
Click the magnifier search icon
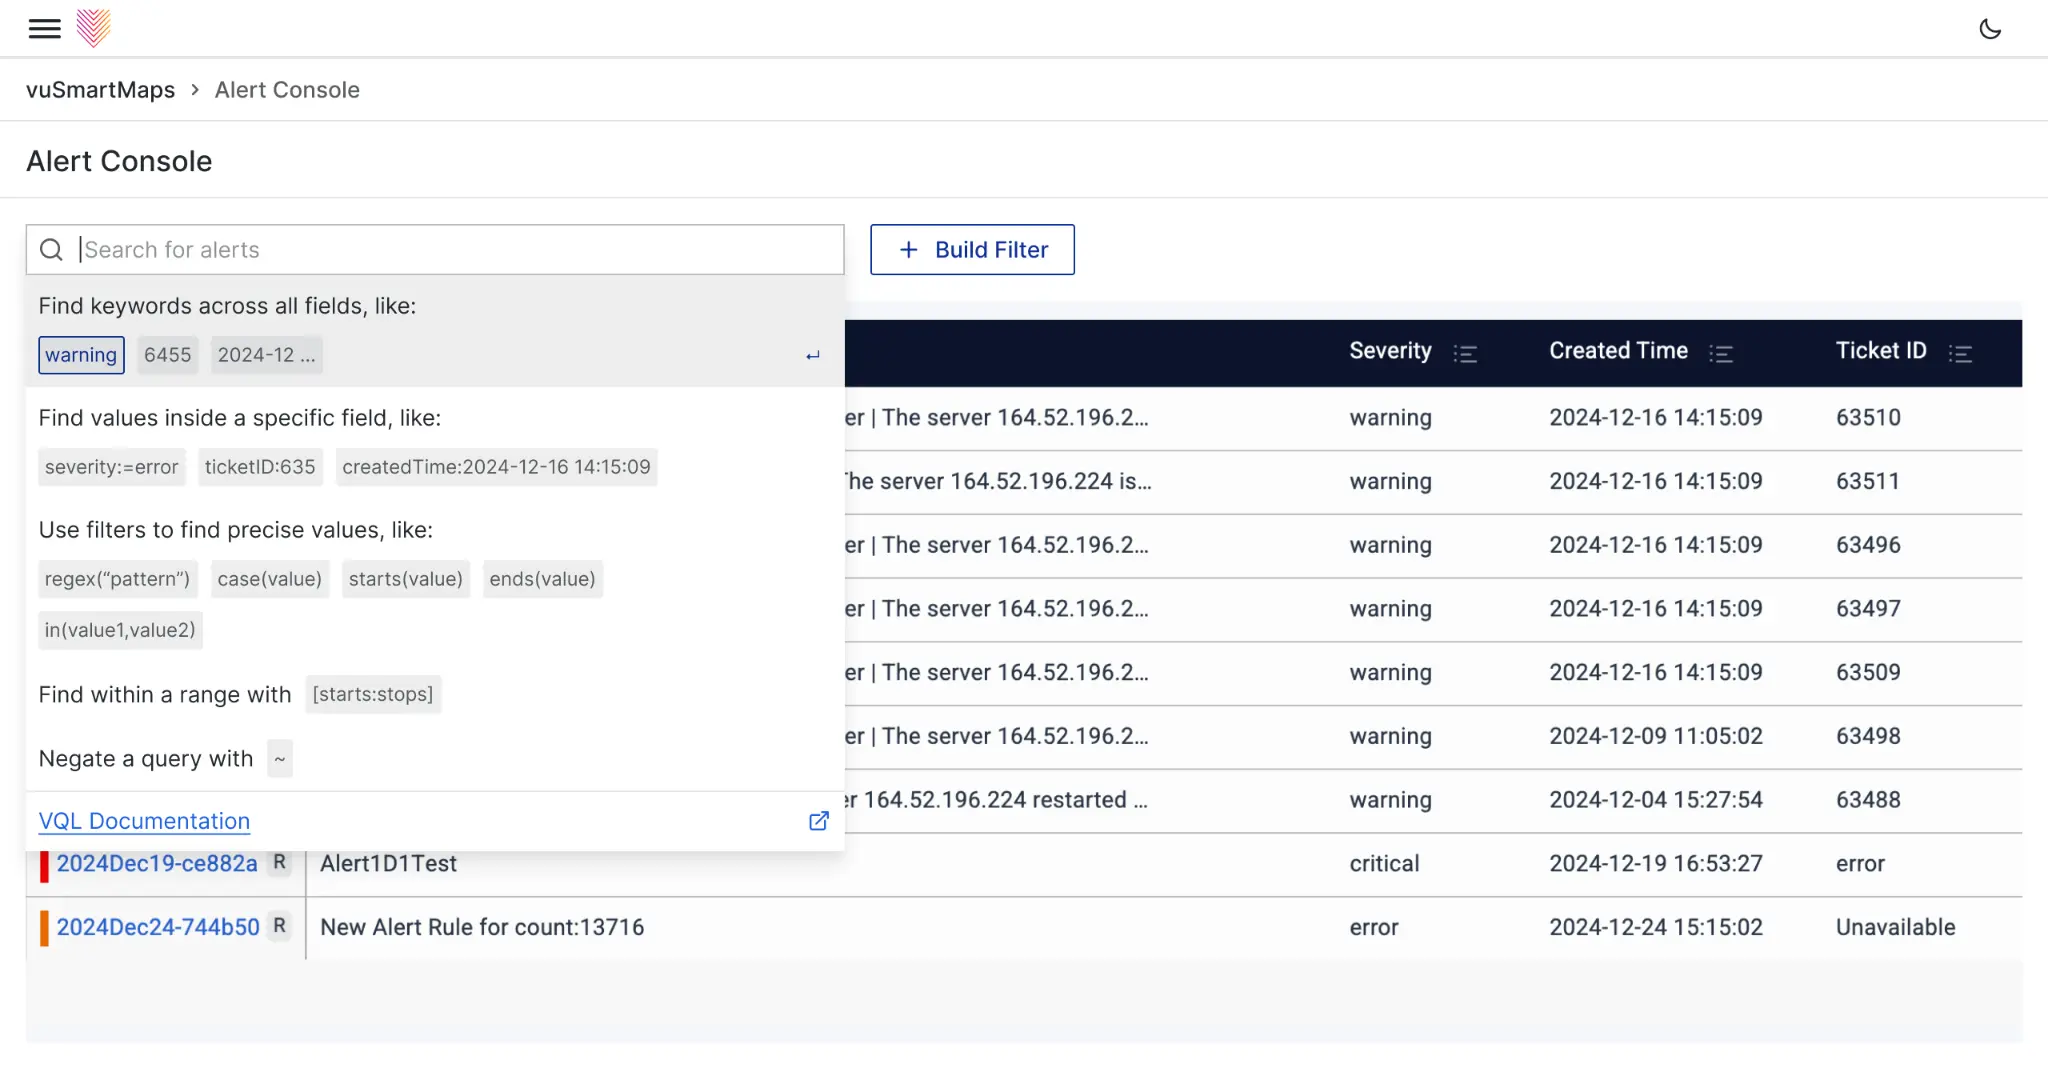coord(51,249)
